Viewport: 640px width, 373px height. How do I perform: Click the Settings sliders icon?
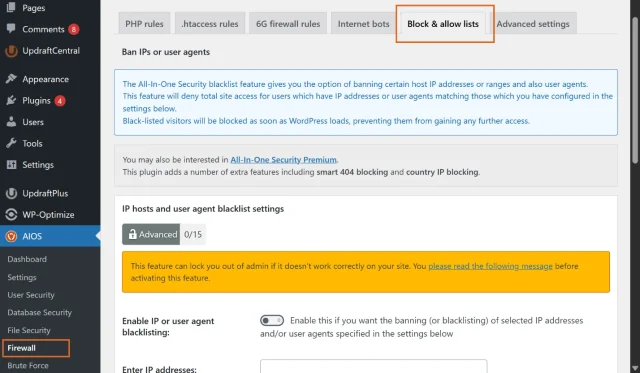pos(11,164)
